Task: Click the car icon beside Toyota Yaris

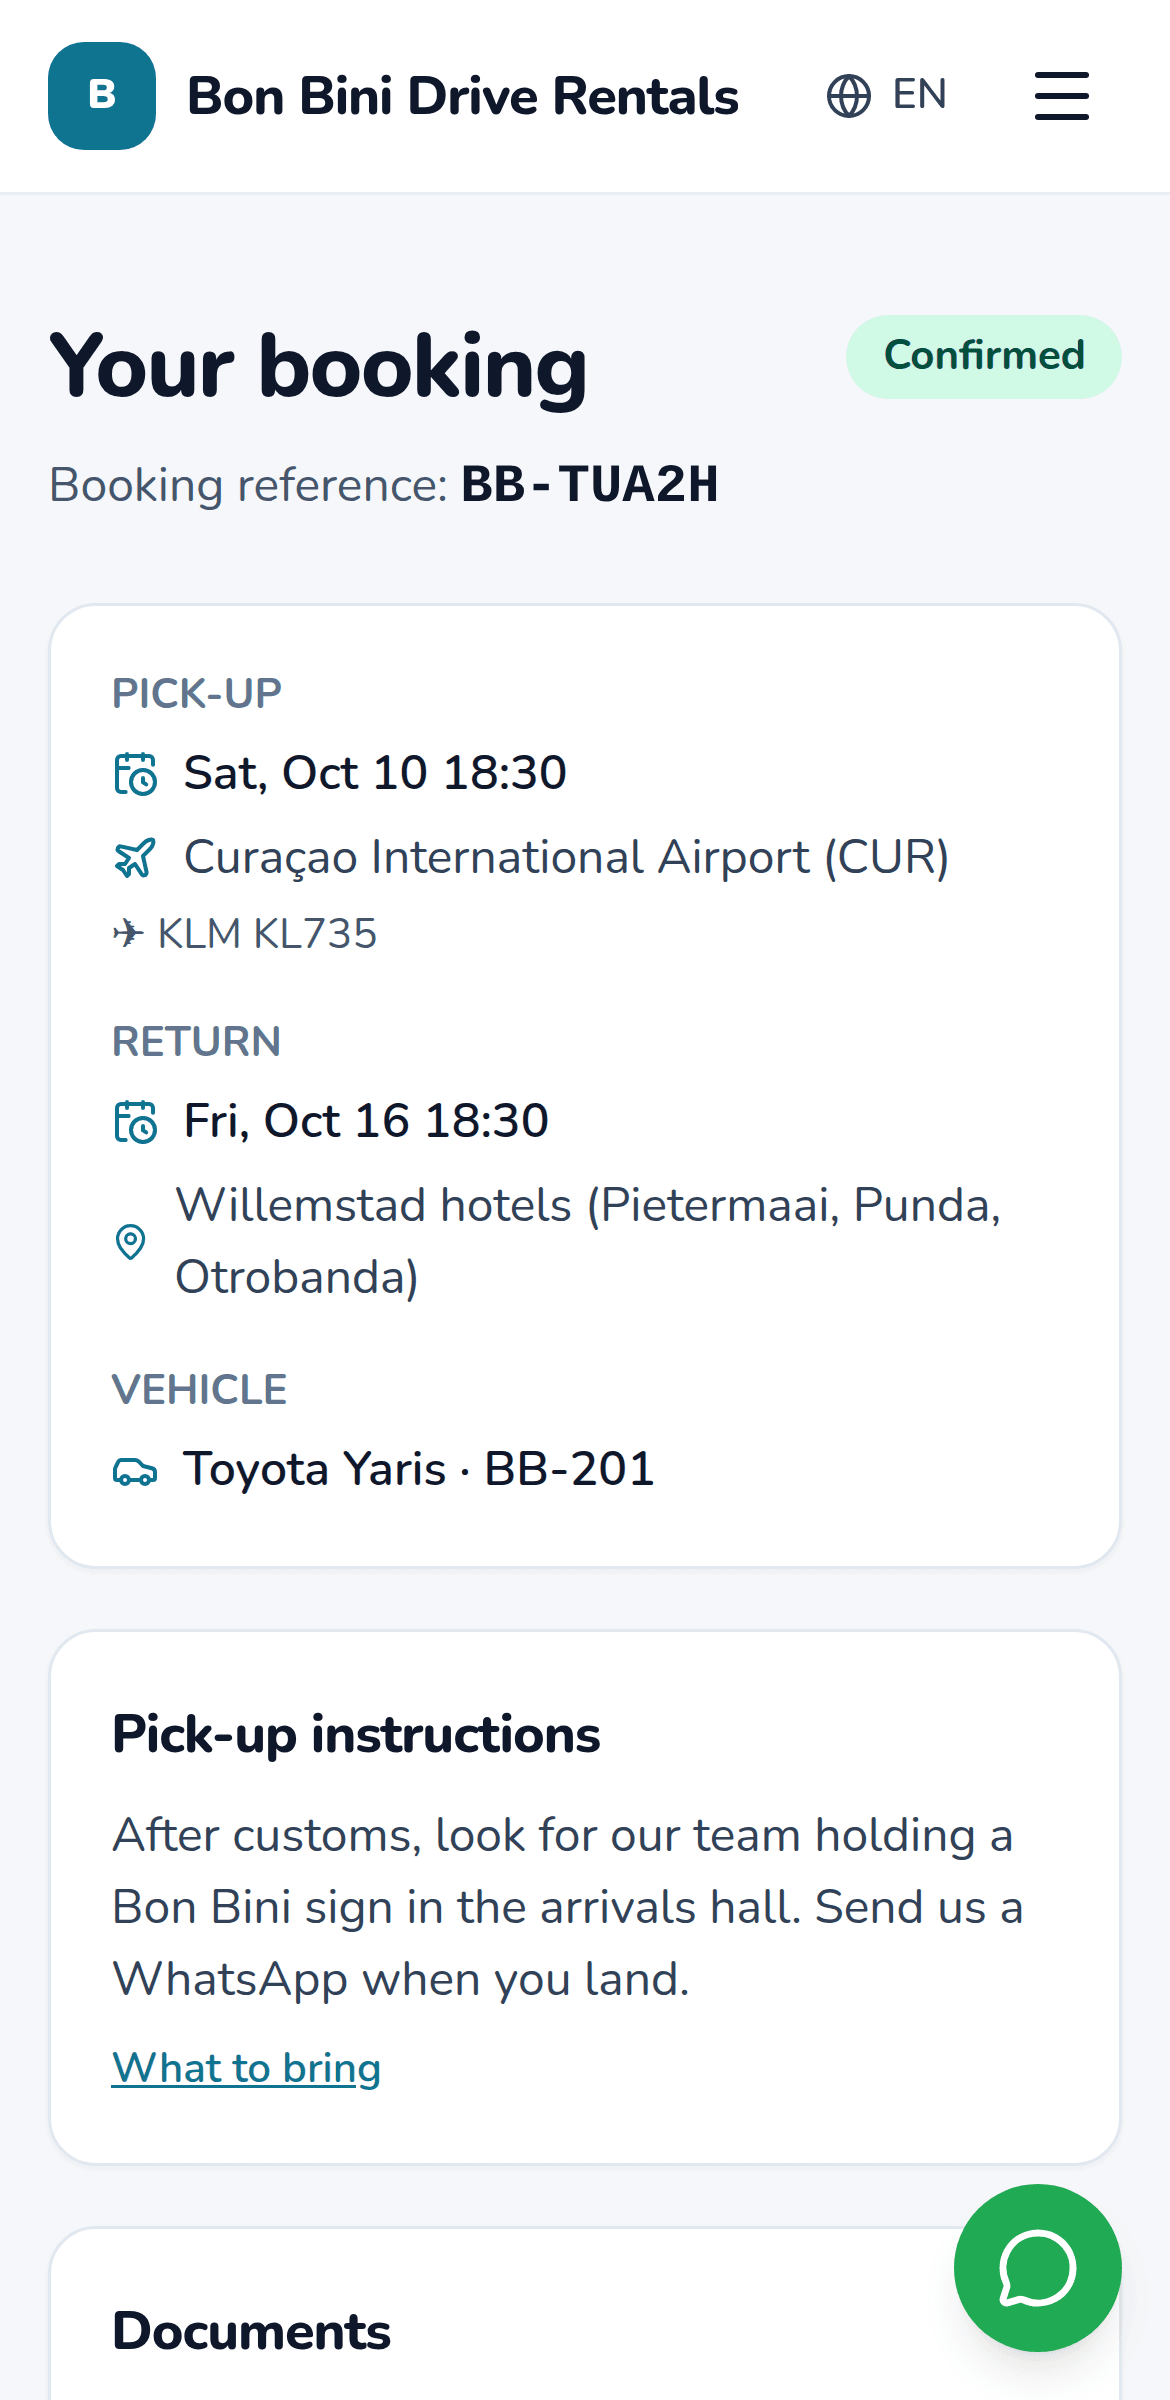Action: click(135, 1471)
